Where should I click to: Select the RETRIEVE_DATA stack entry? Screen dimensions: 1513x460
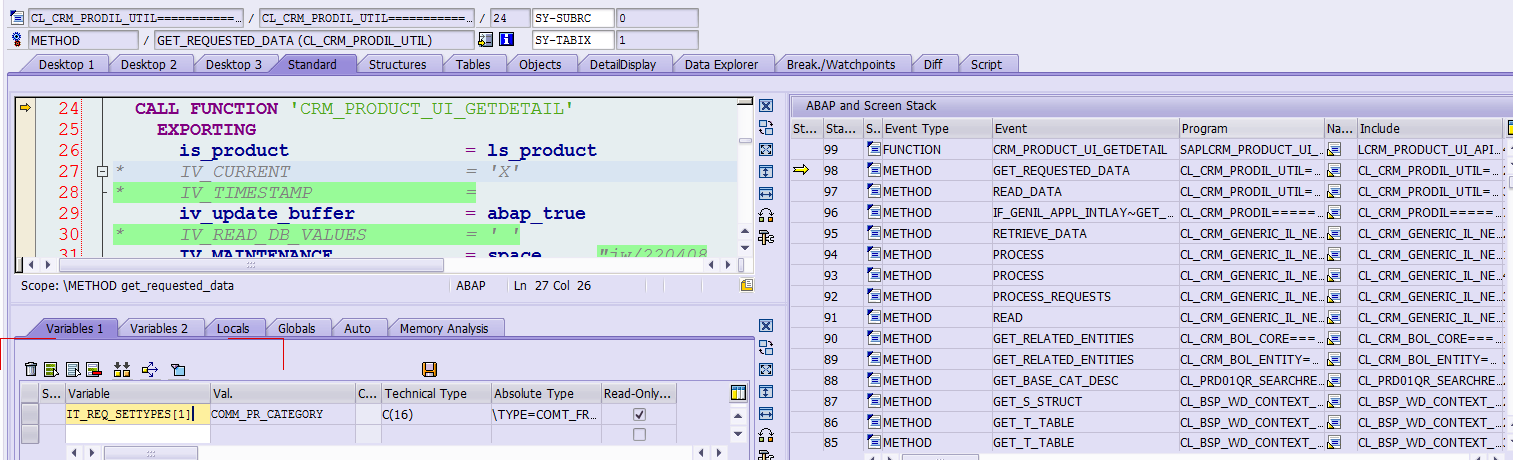click(x=1034, y=234)
